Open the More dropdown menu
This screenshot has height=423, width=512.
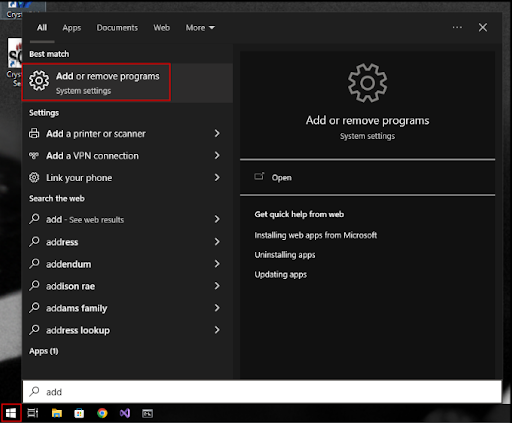[x=200, y=28]
